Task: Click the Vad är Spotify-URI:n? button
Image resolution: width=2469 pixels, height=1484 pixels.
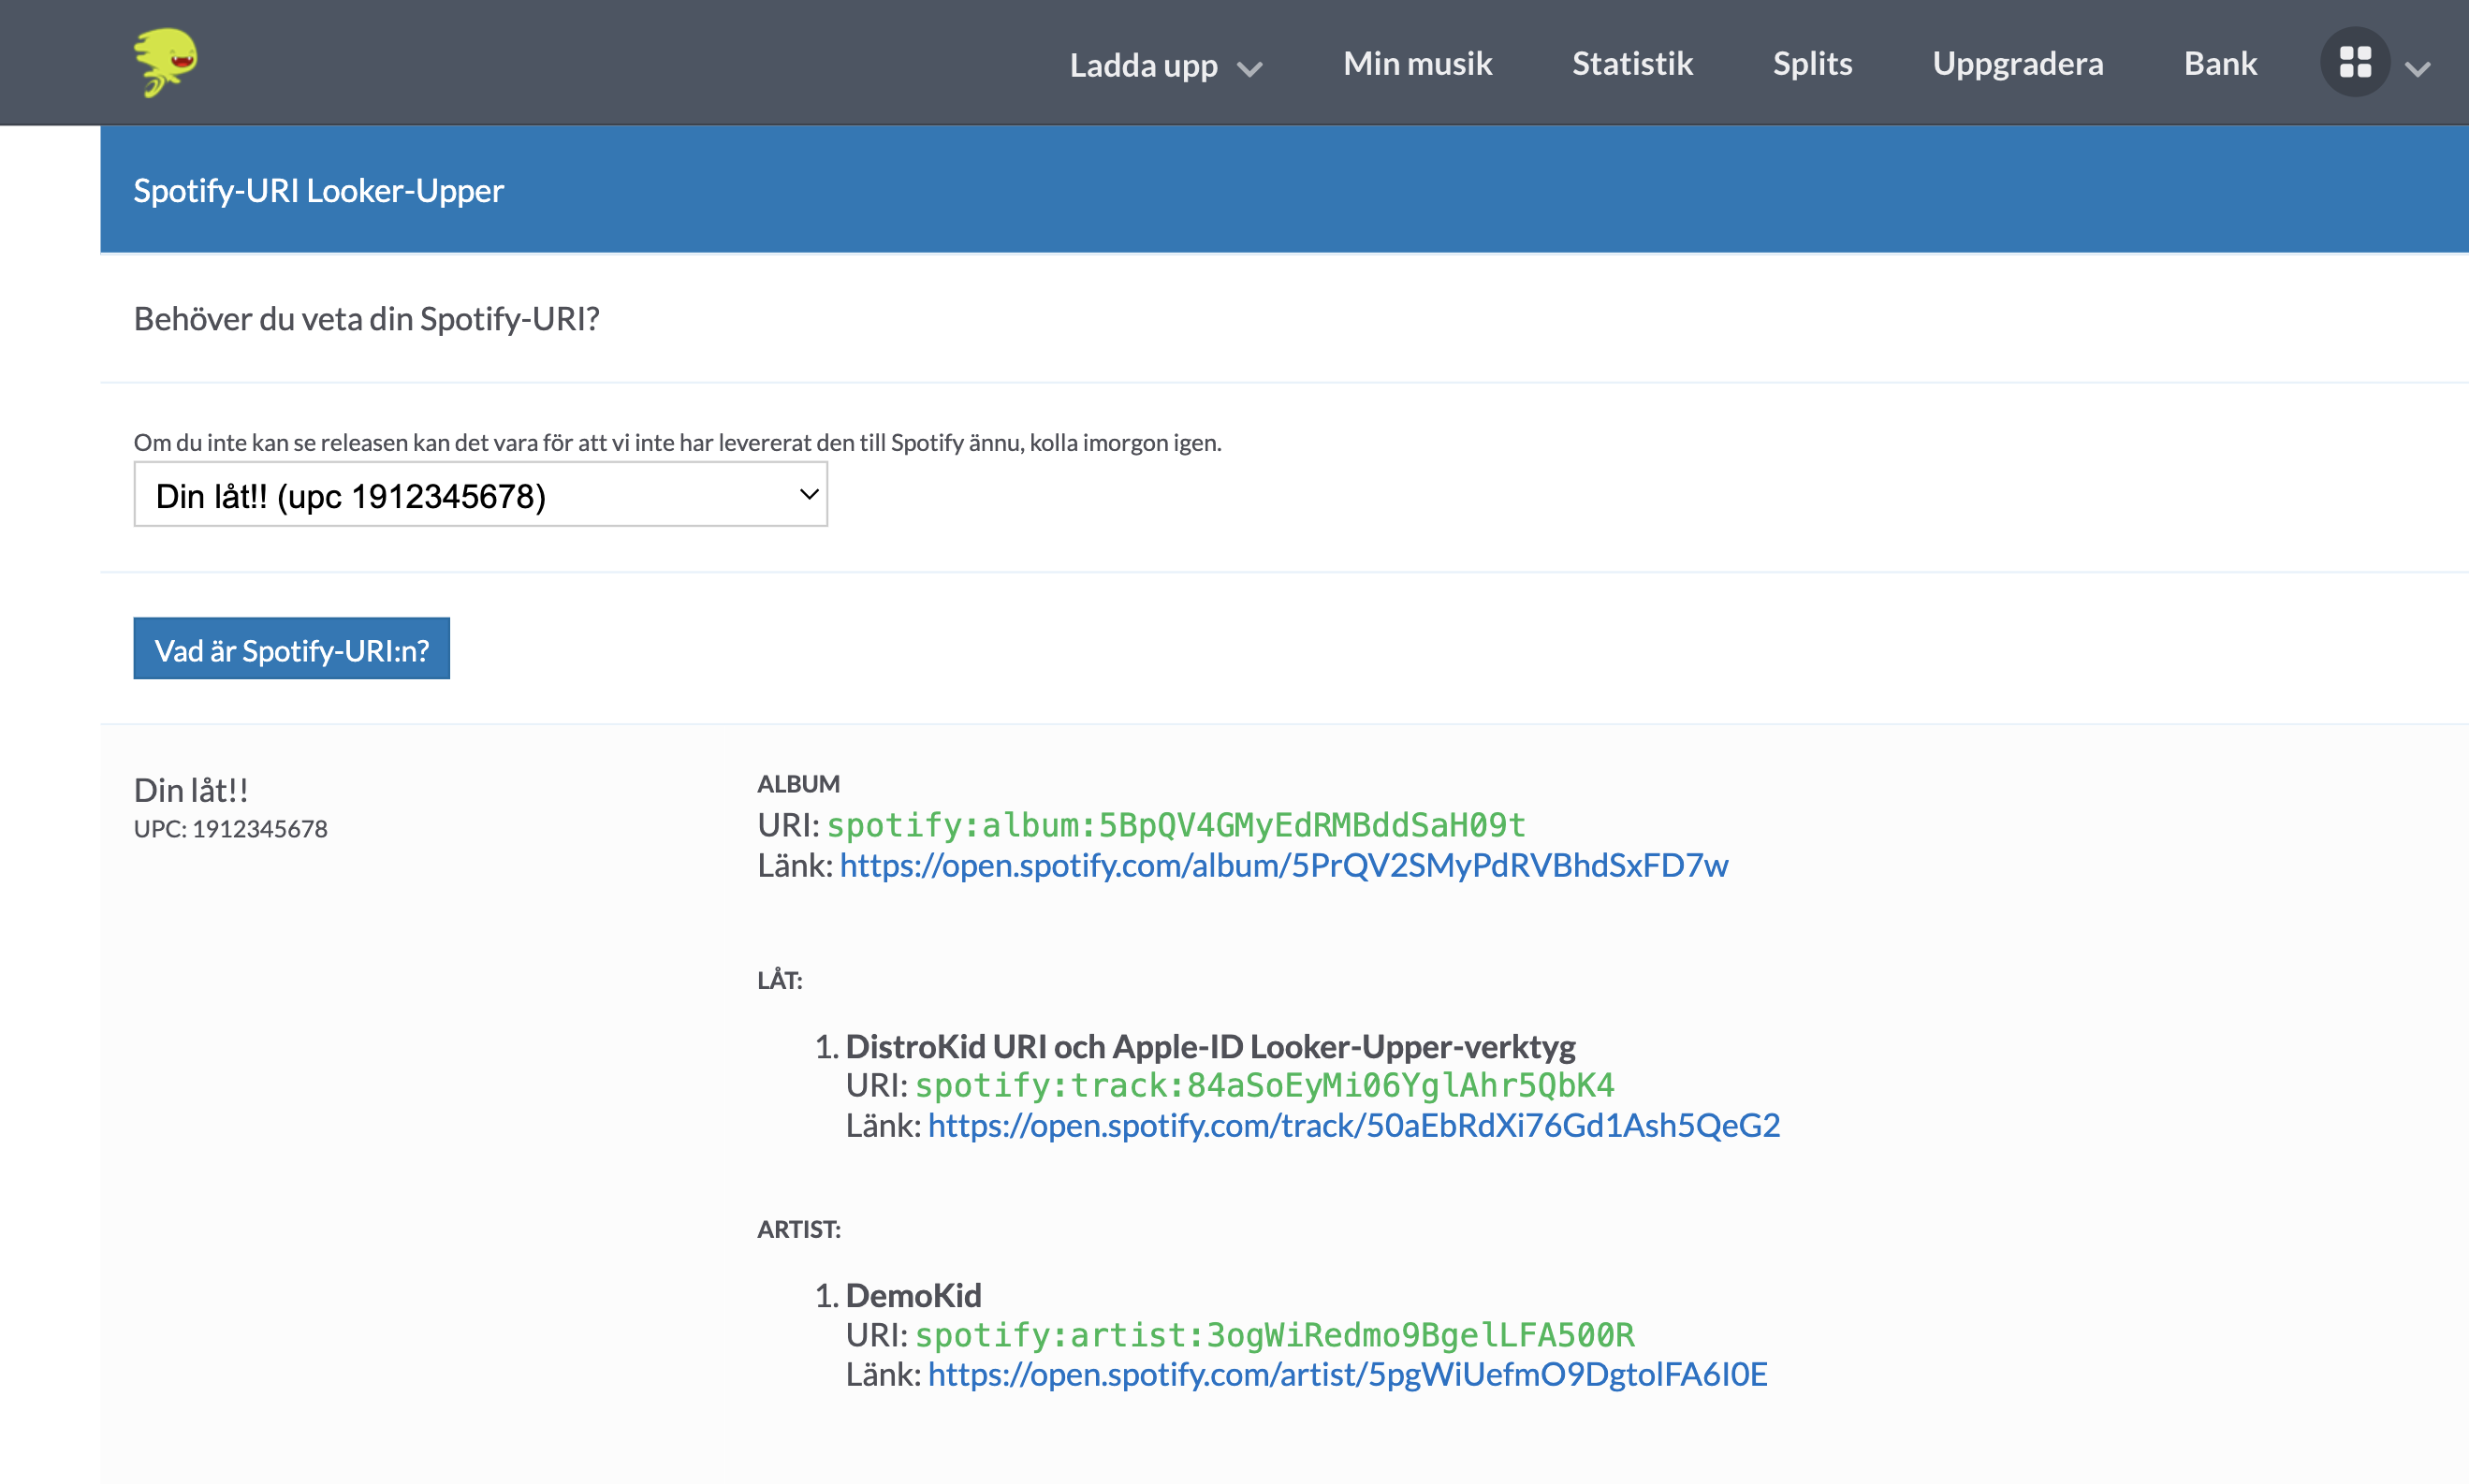Action: click(x=291, y=650)
